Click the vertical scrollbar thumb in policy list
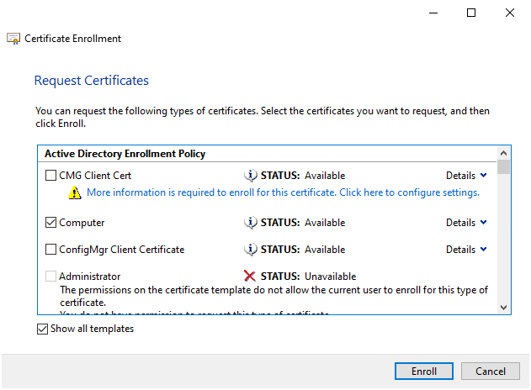 tap(504, 167)
